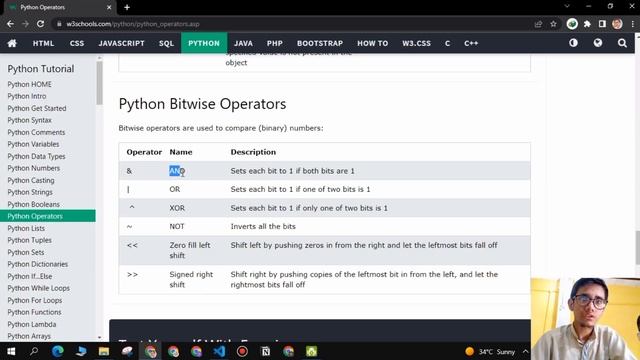The height and width of the screenshot is (360, 640).
Task: Open the globe translate icon
Action: 598,43
